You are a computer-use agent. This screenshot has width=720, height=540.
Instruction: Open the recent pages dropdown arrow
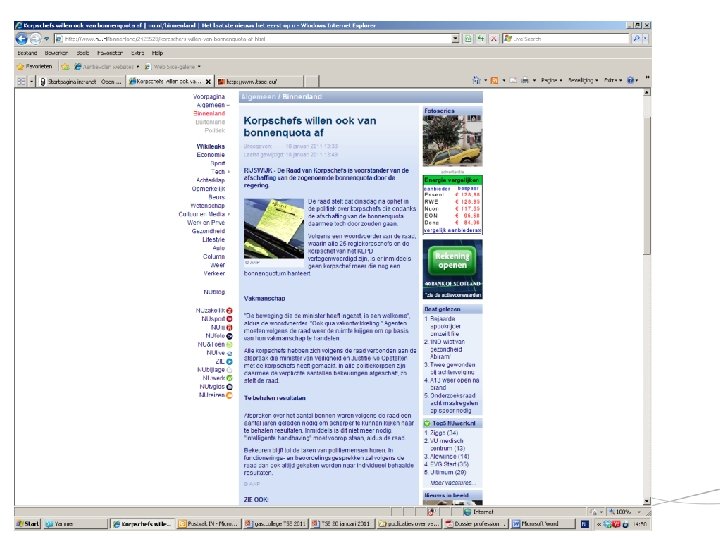point(46,39)
